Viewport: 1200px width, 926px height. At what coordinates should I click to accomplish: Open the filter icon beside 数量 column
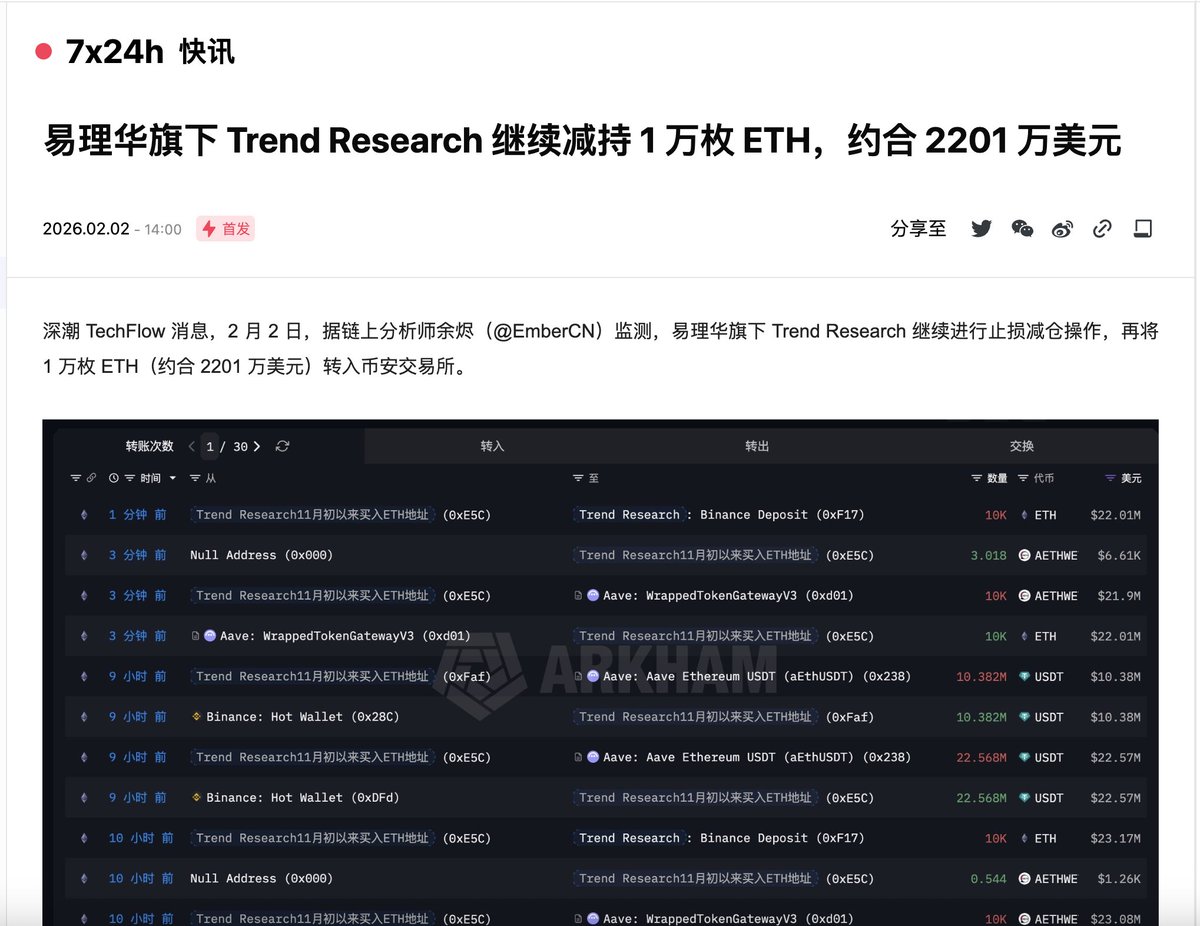click(x=977, y=479)
